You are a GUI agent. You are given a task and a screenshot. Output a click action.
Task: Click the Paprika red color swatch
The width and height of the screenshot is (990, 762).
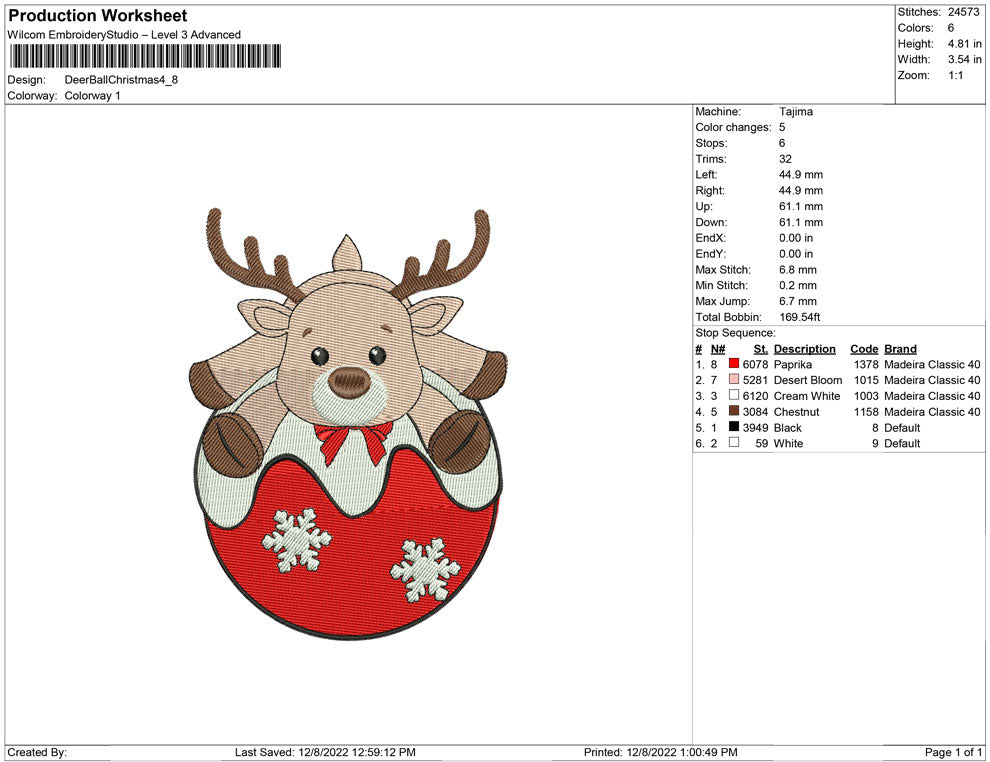734,364
